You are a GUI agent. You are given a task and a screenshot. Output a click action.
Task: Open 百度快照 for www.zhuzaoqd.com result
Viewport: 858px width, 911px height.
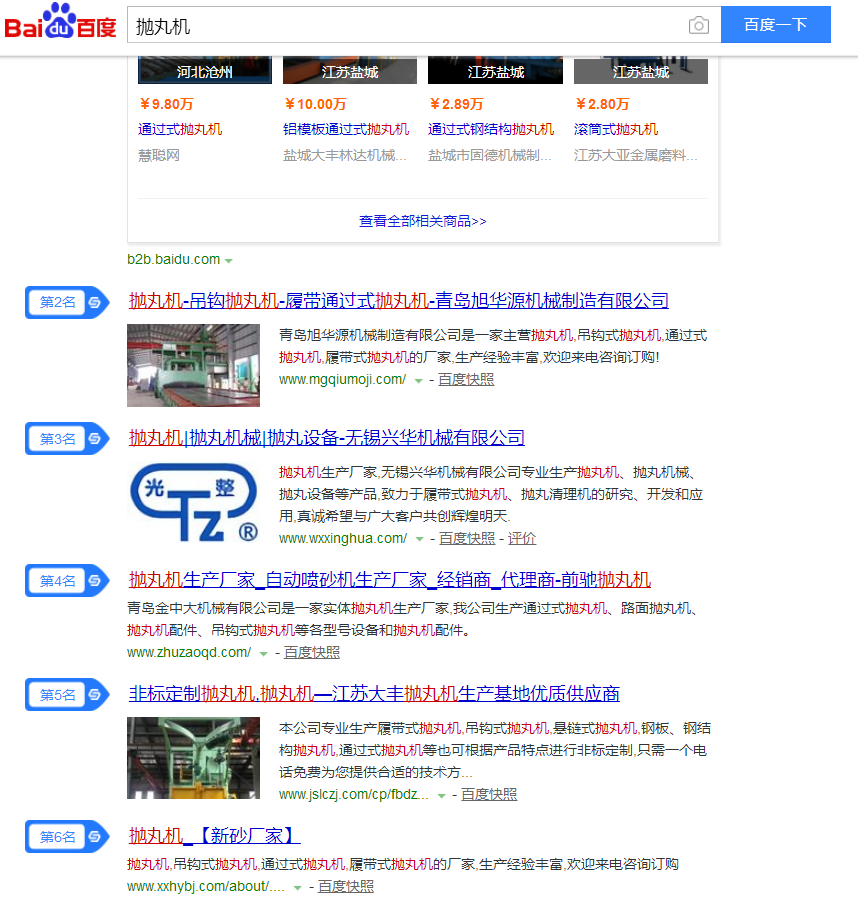pyautogui.click(x=312, y=653)
